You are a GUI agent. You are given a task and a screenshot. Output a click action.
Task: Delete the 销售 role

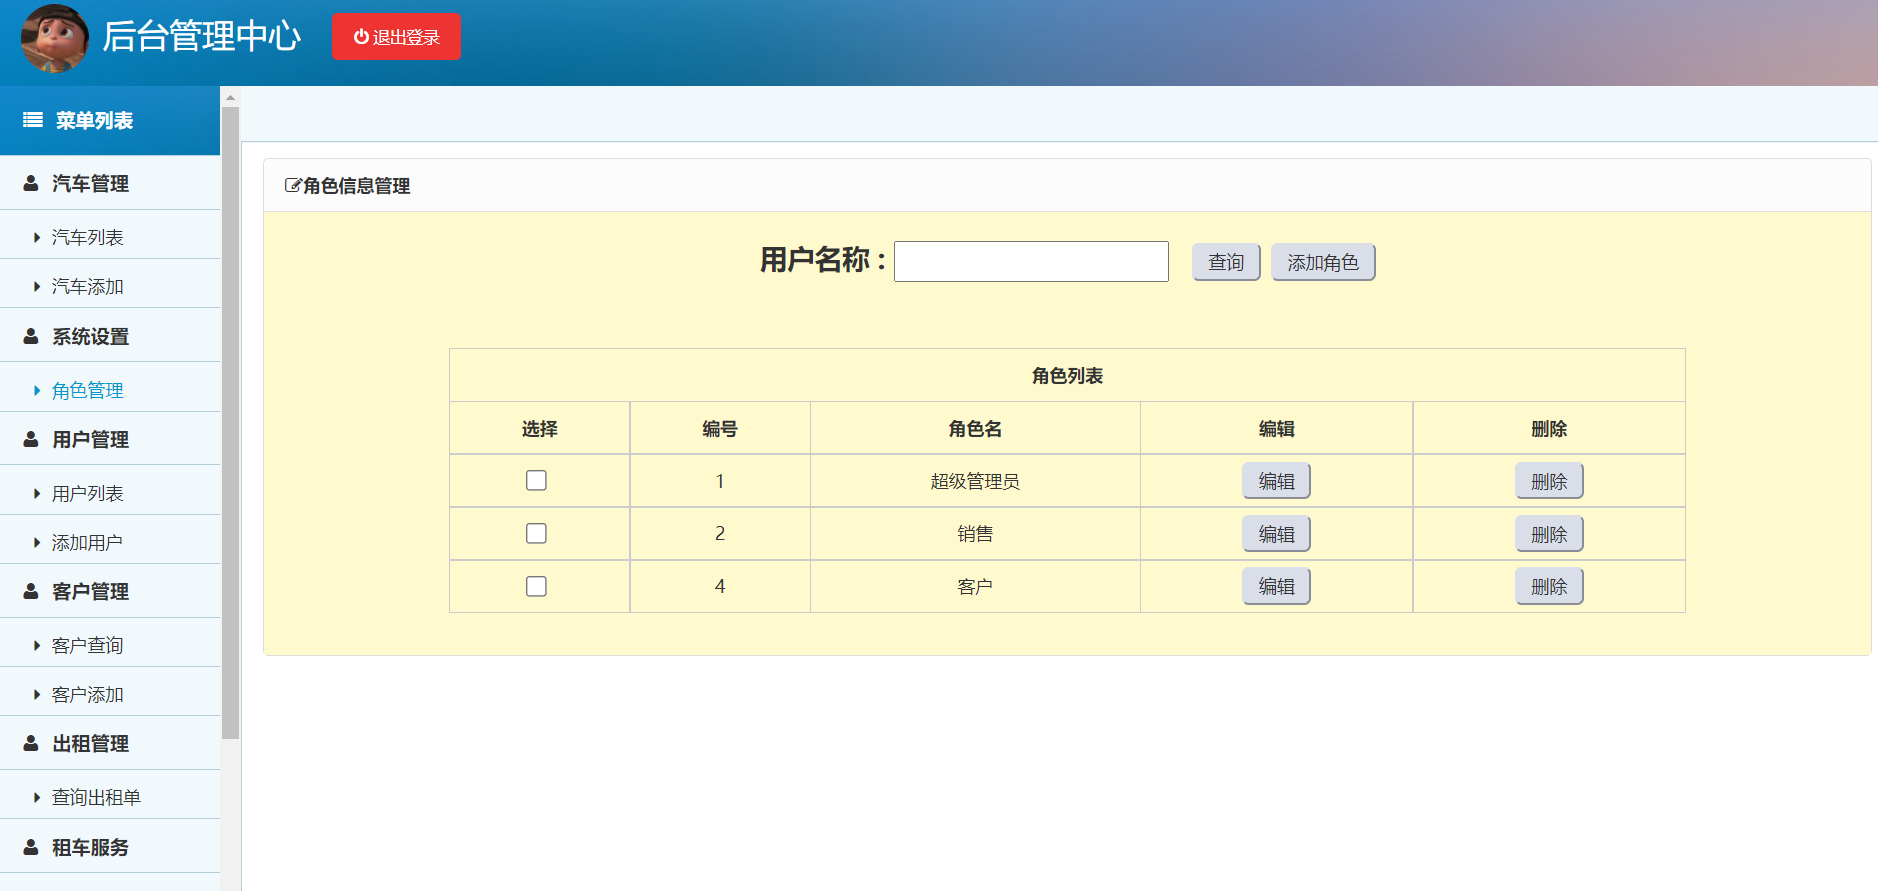tap(1549, 534)
